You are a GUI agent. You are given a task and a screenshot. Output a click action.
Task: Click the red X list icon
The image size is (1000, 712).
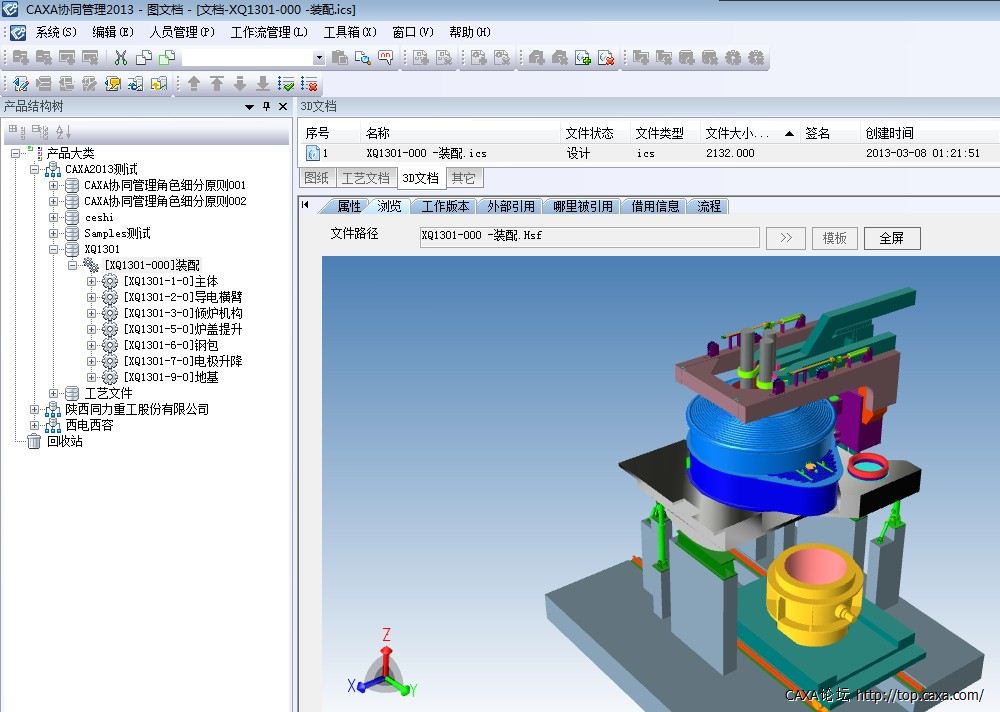click(310, 84)
